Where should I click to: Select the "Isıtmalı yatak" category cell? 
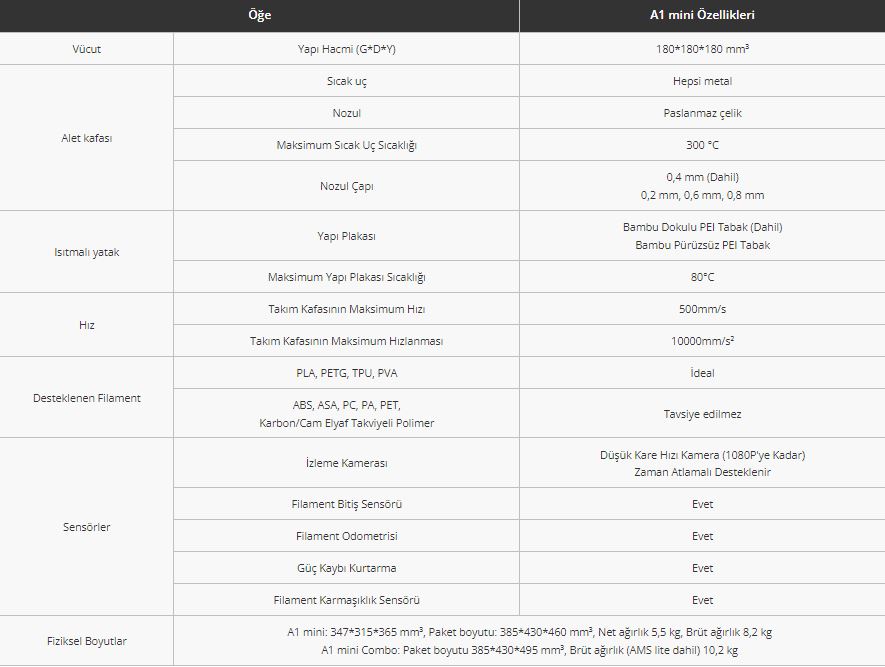tap(87, 252)
